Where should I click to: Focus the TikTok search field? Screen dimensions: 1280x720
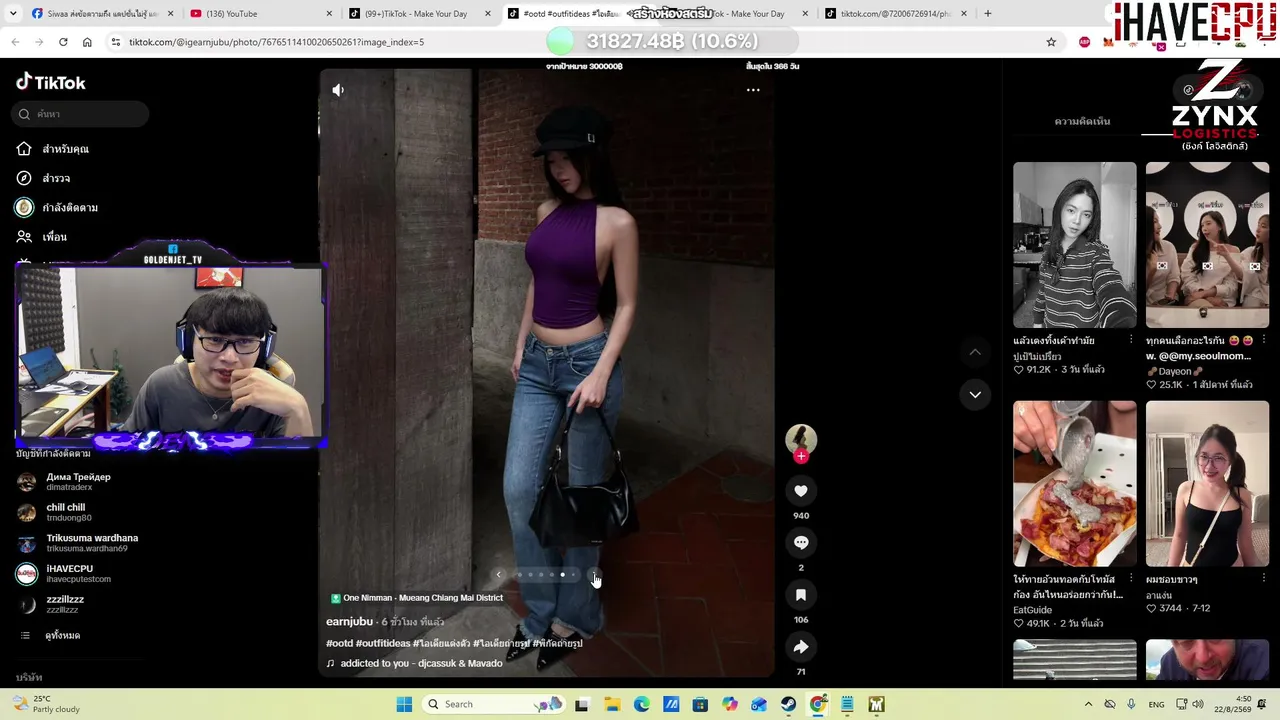[81, 114]
